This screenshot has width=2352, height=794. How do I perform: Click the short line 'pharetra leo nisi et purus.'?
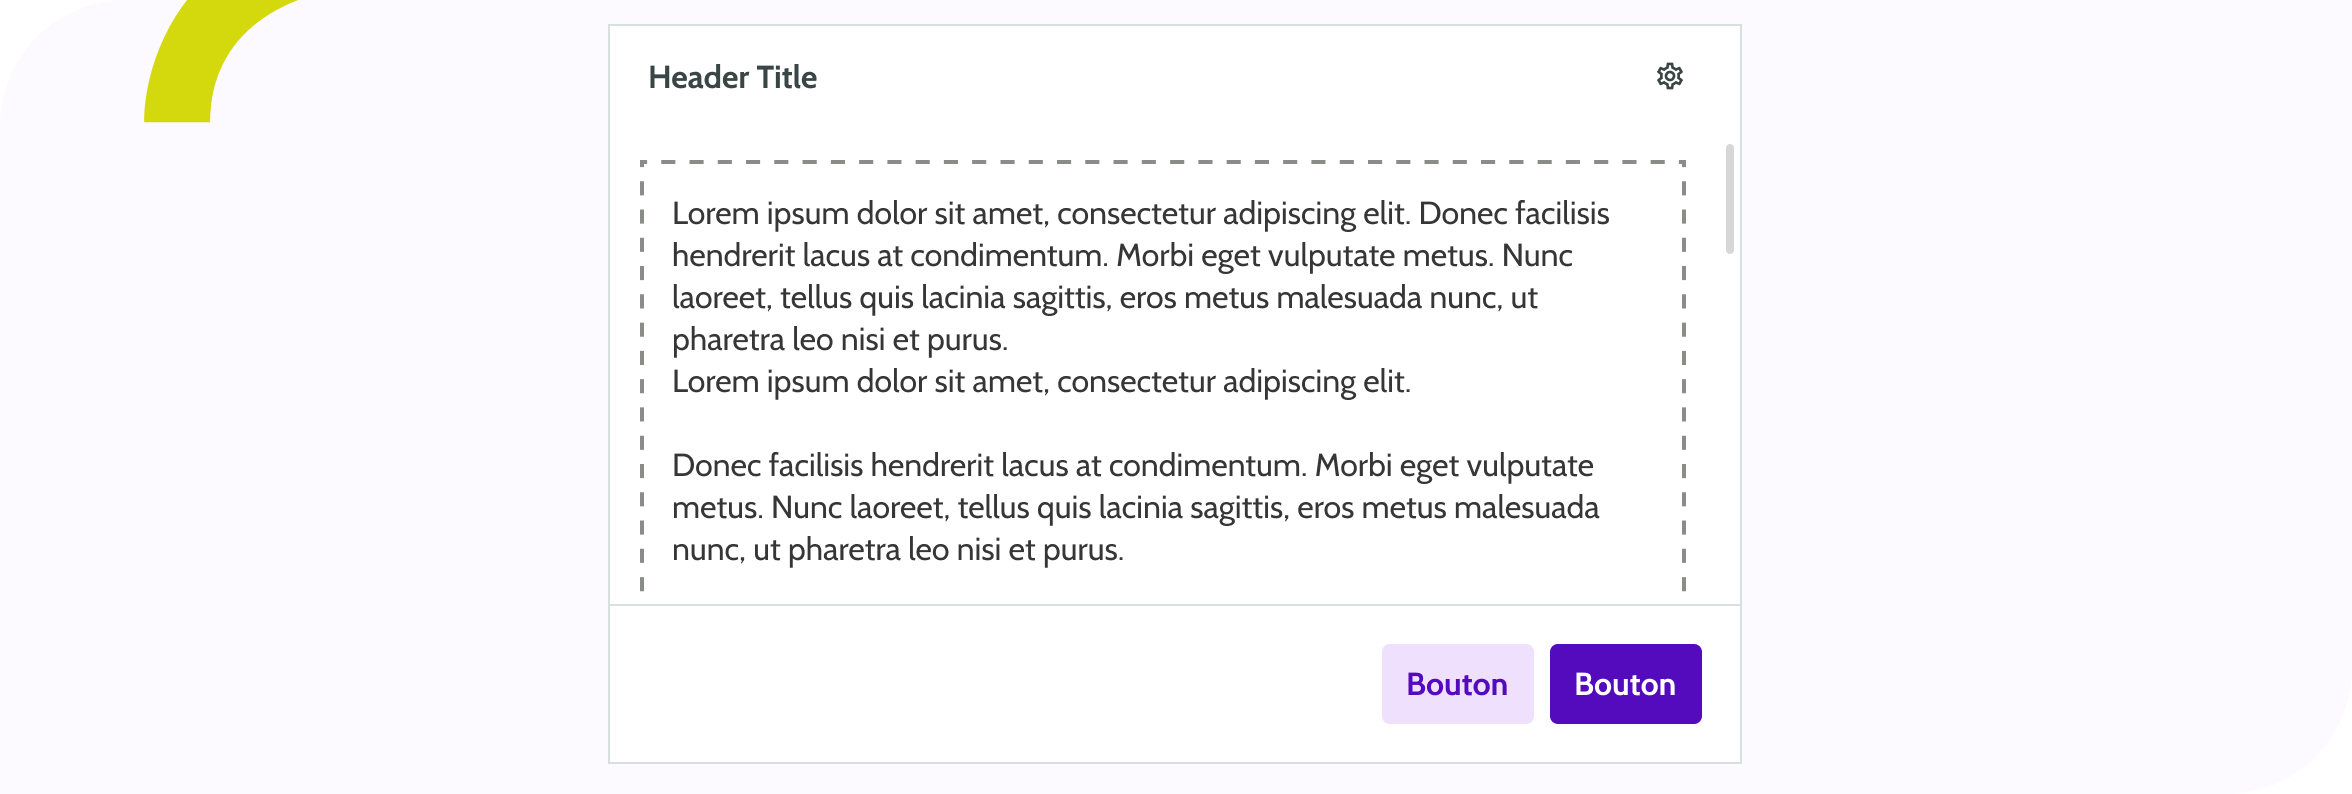coord(839,340)
